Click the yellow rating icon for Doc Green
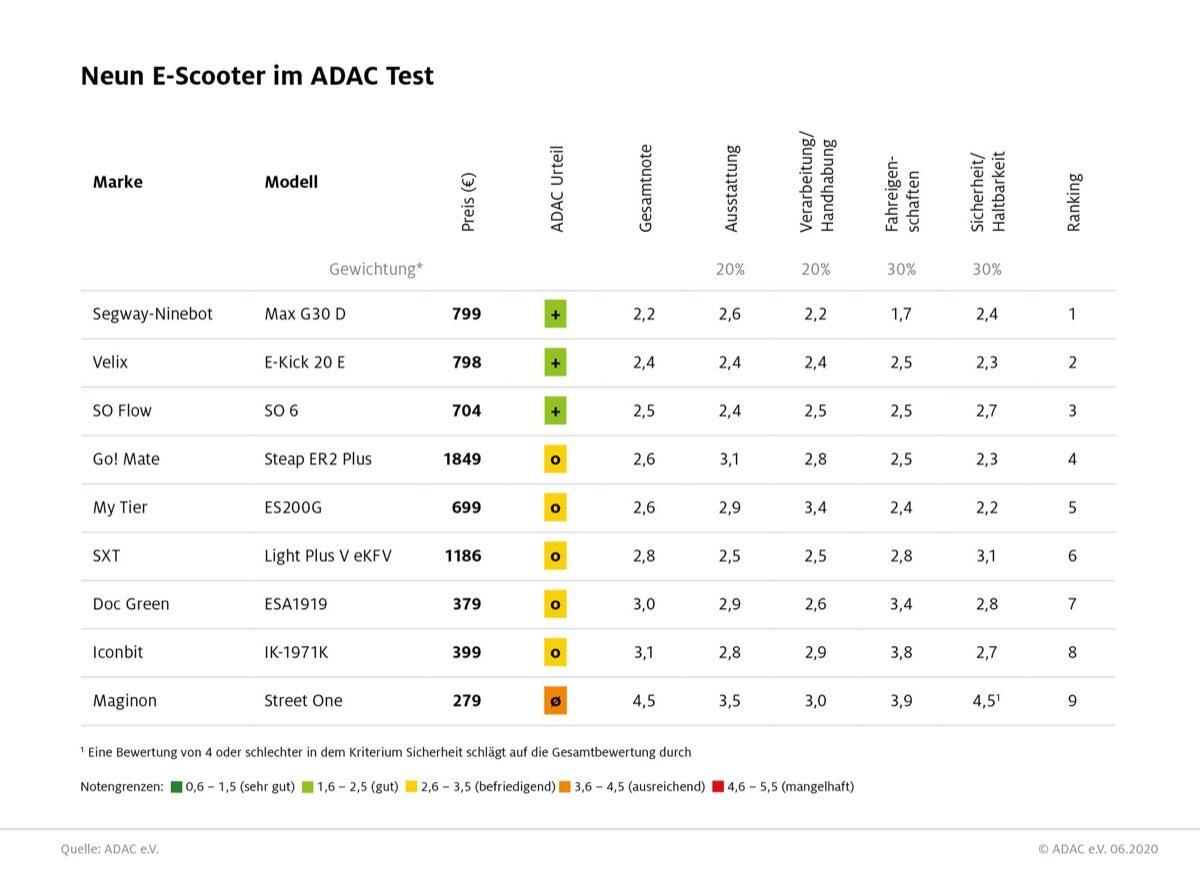Image resolution: width=1200 pixels, height=894 pixels. [556, 604]
